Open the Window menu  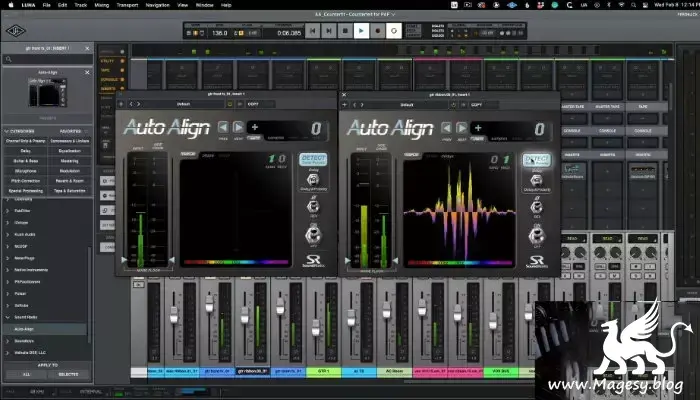[204, 5]
